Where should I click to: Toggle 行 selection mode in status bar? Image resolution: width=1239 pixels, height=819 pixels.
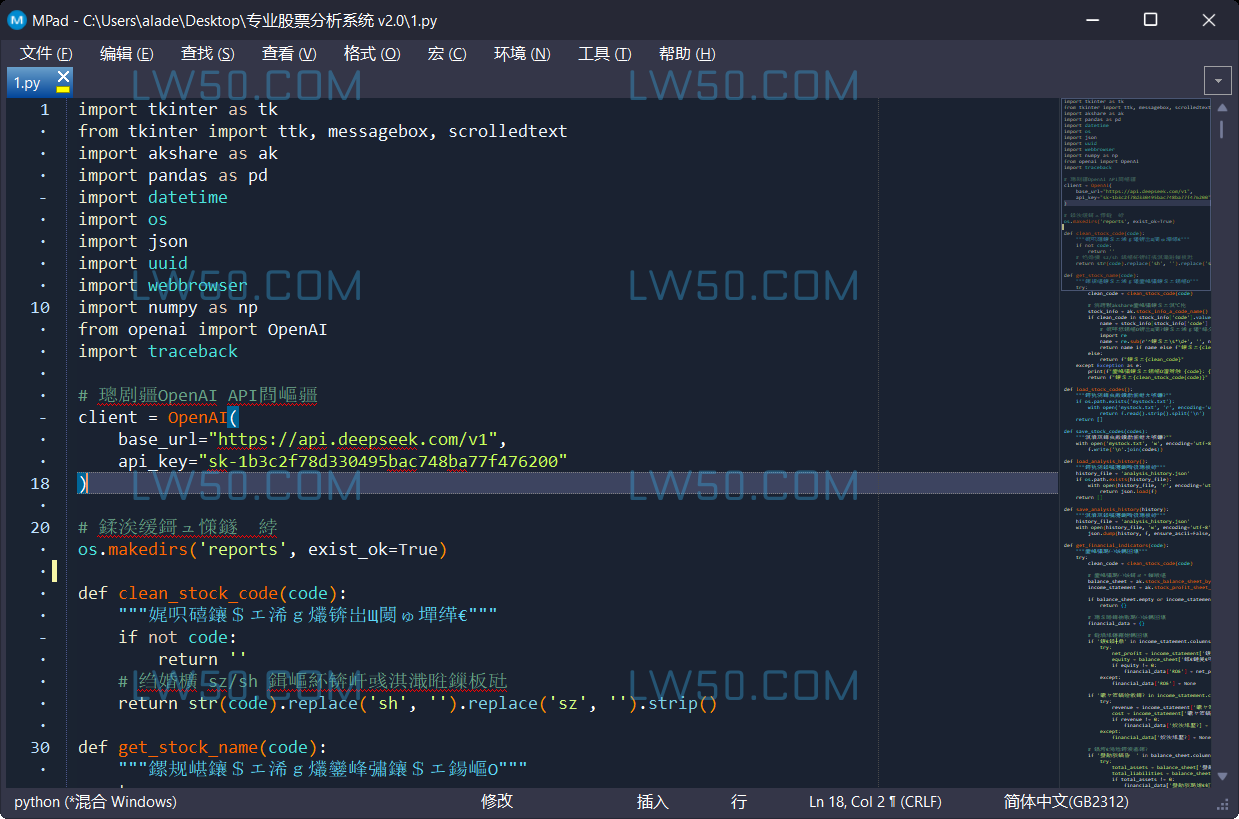[738, 802]
